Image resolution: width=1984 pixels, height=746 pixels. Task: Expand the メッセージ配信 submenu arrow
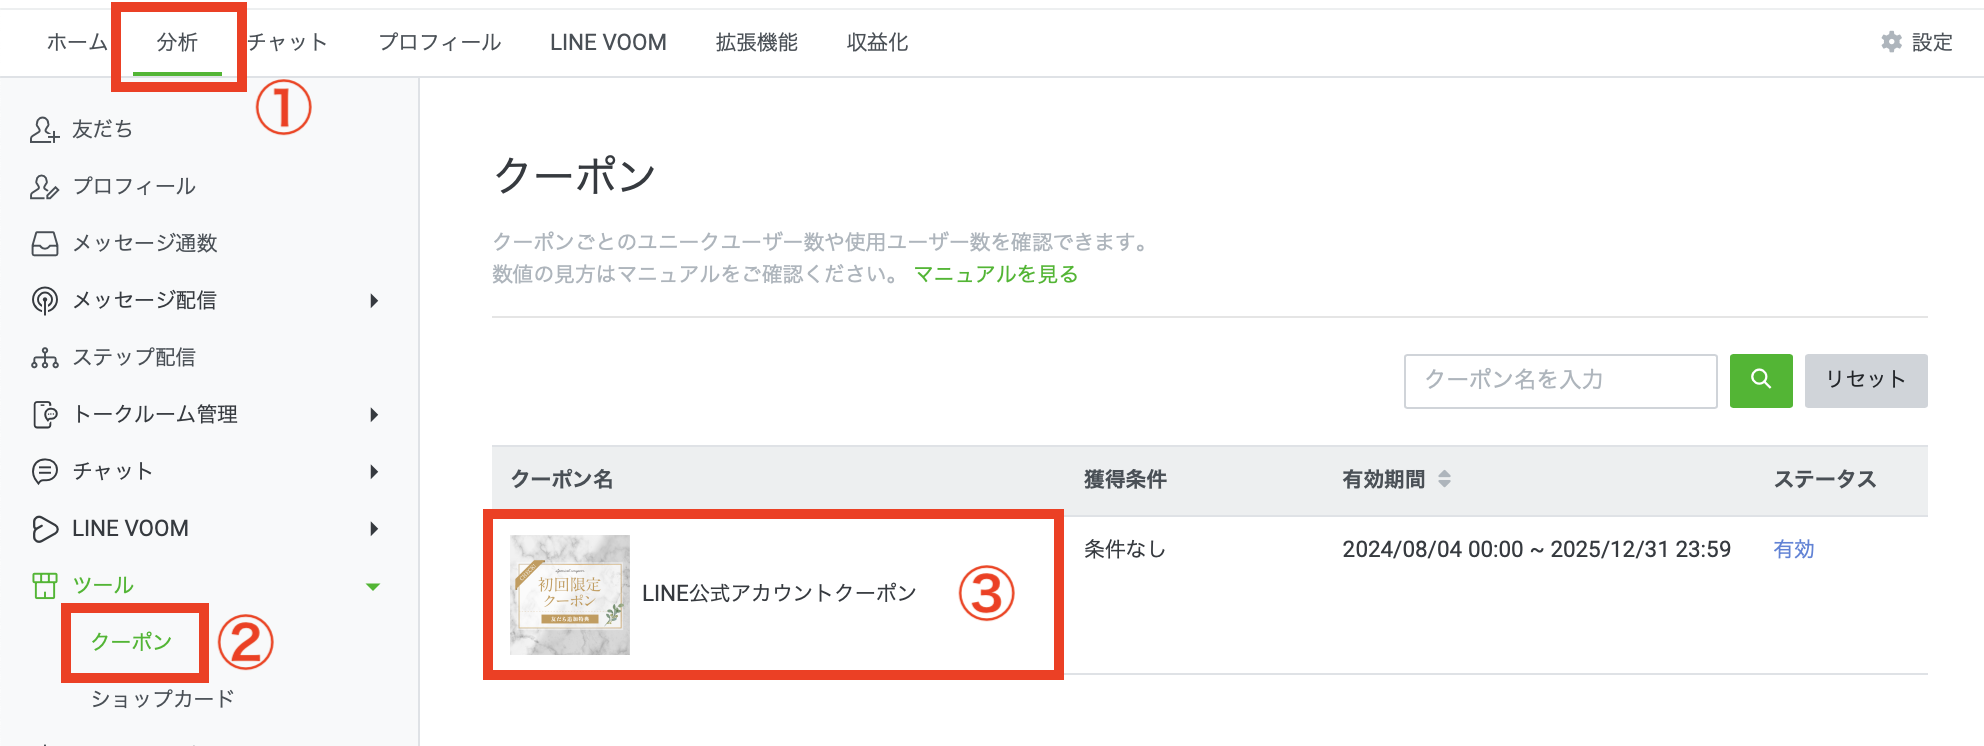click(x=374, y=301)
